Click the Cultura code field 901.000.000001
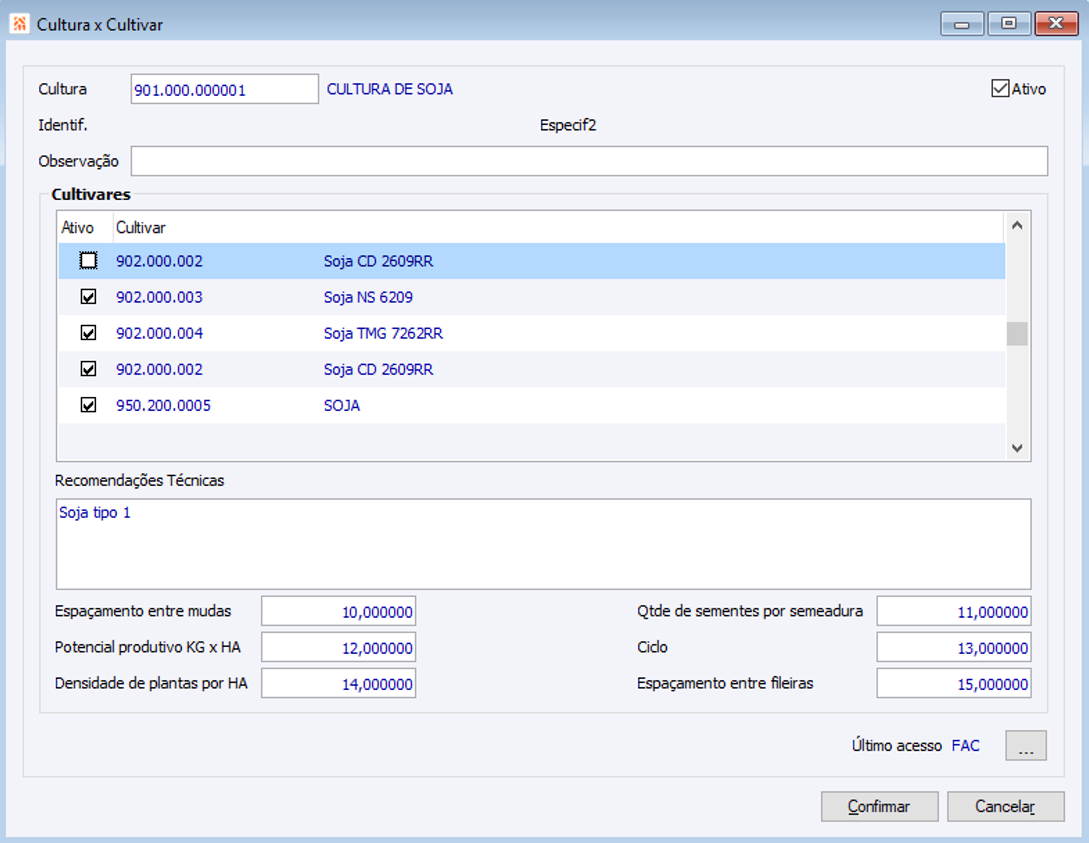Viewport: 1089px width, 843px height. [x=224, y=90]
